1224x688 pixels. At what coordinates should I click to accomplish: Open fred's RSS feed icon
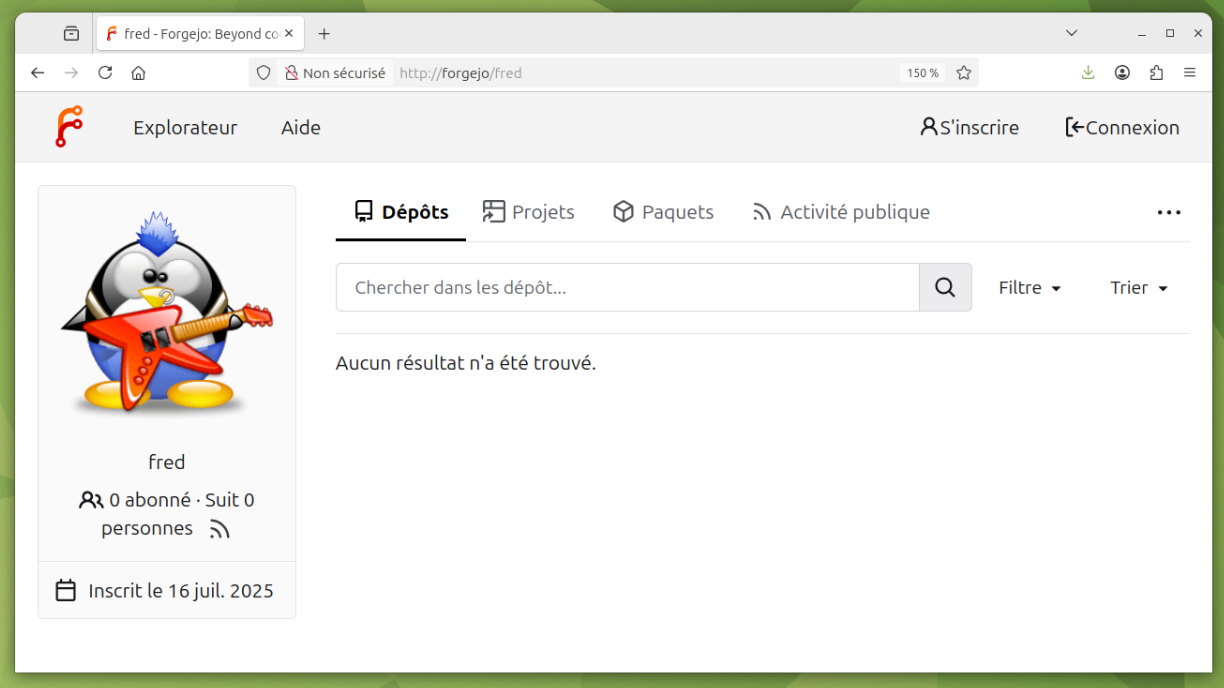pos(220,529)
